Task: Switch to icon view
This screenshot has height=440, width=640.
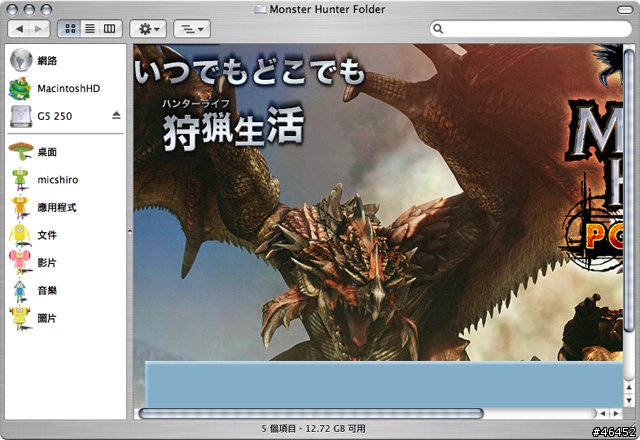Action: click(70, 29)
